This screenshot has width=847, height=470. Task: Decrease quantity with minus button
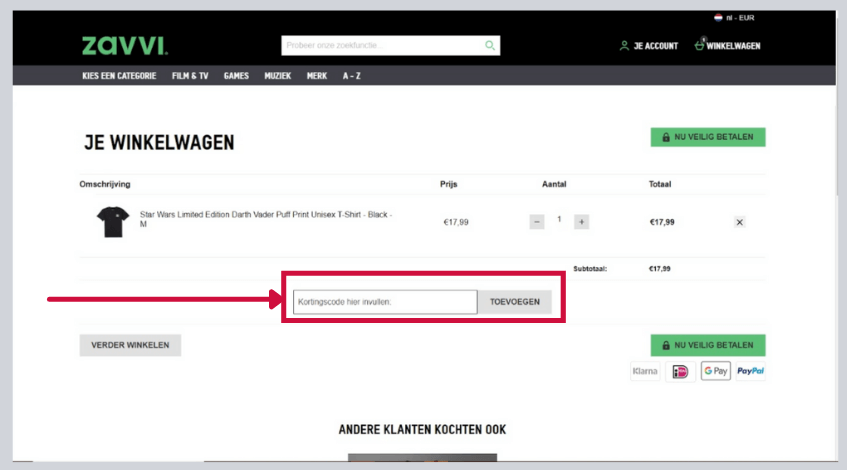(536, 222)
